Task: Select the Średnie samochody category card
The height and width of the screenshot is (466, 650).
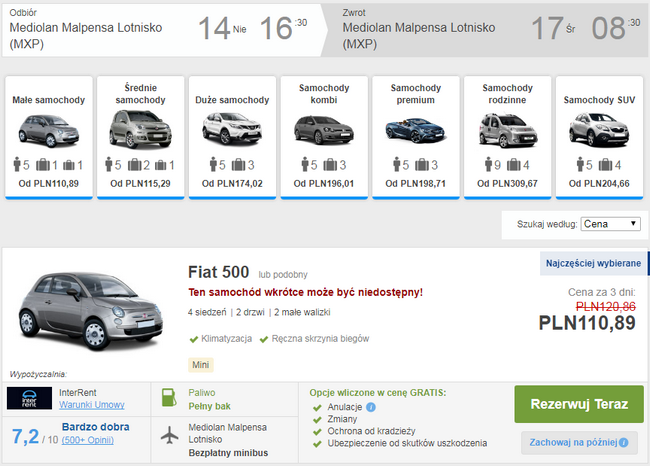Action: click(141, 137)
